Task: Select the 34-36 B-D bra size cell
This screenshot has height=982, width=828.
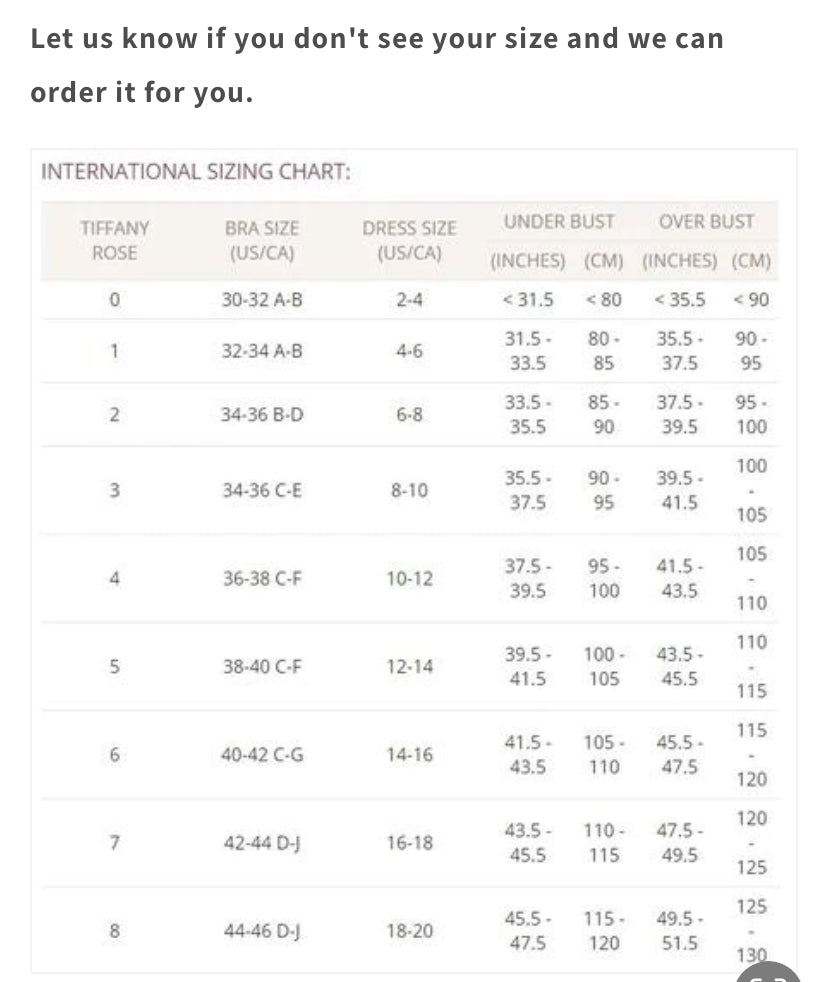Action: (x=262, y=414)
